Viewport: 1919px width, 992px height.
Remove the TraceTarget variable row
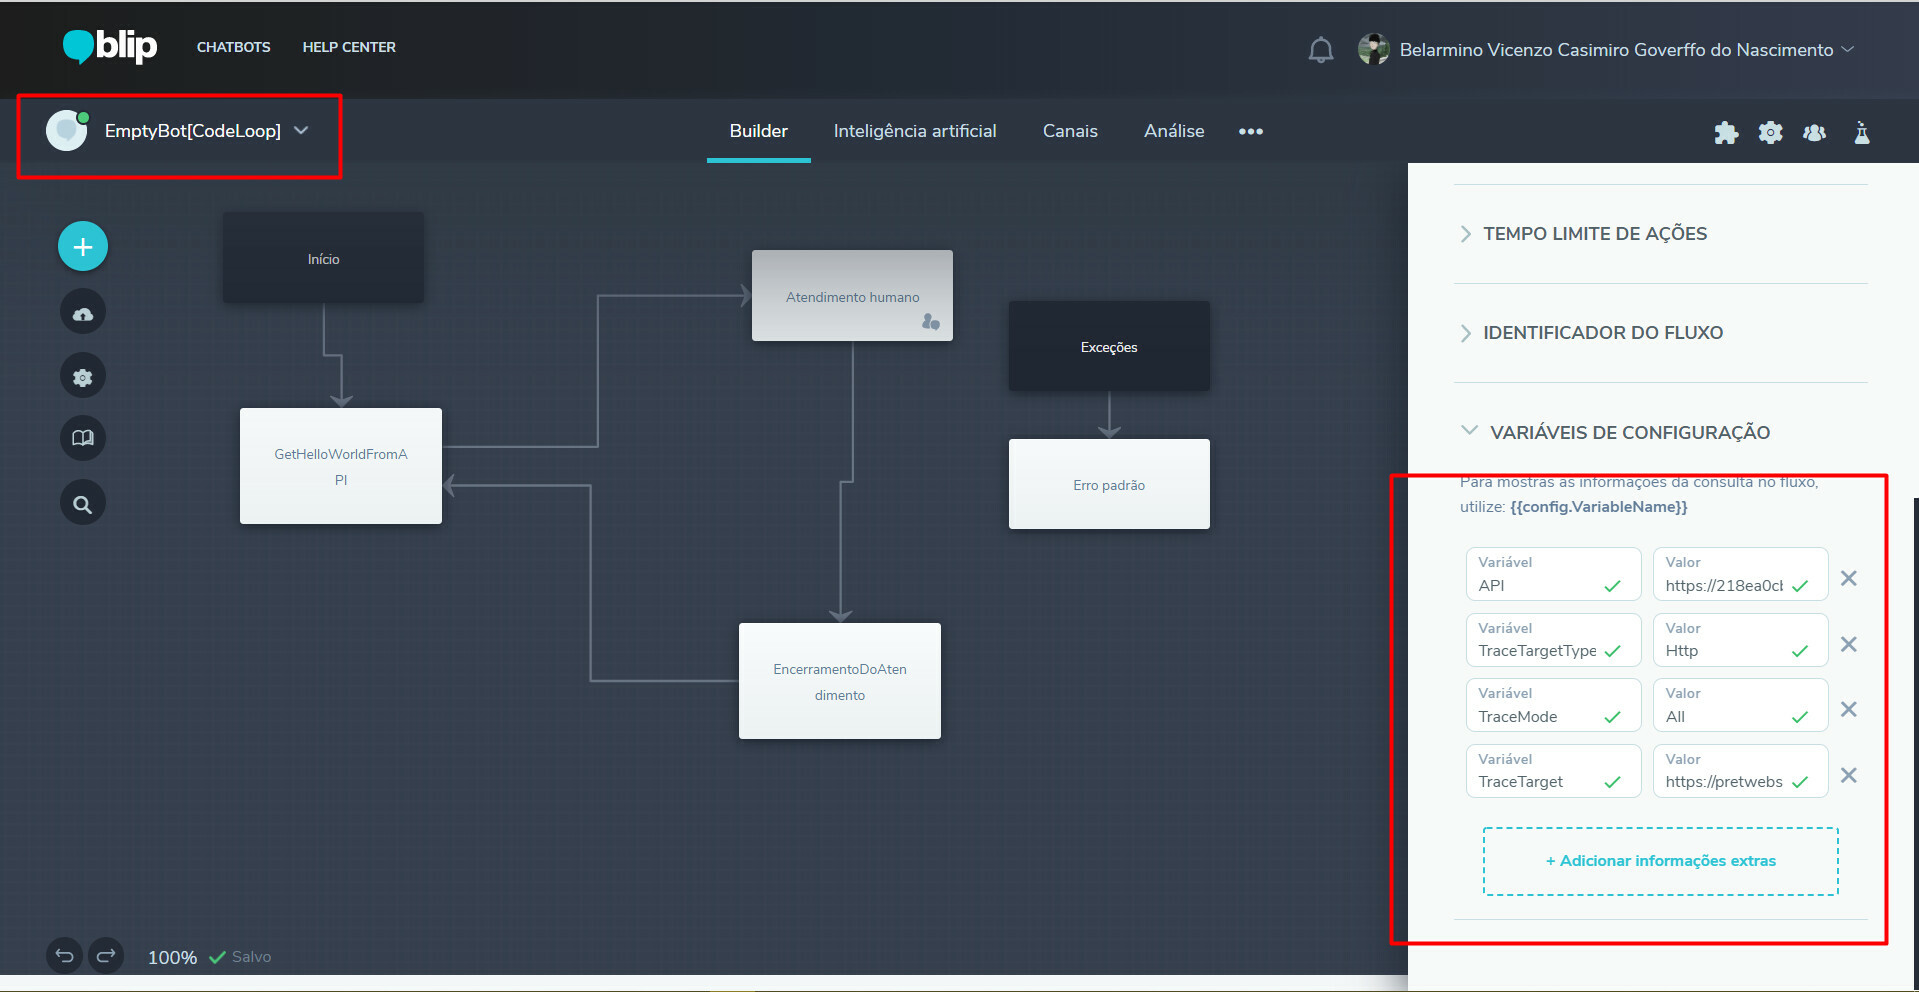point(1849,775)
